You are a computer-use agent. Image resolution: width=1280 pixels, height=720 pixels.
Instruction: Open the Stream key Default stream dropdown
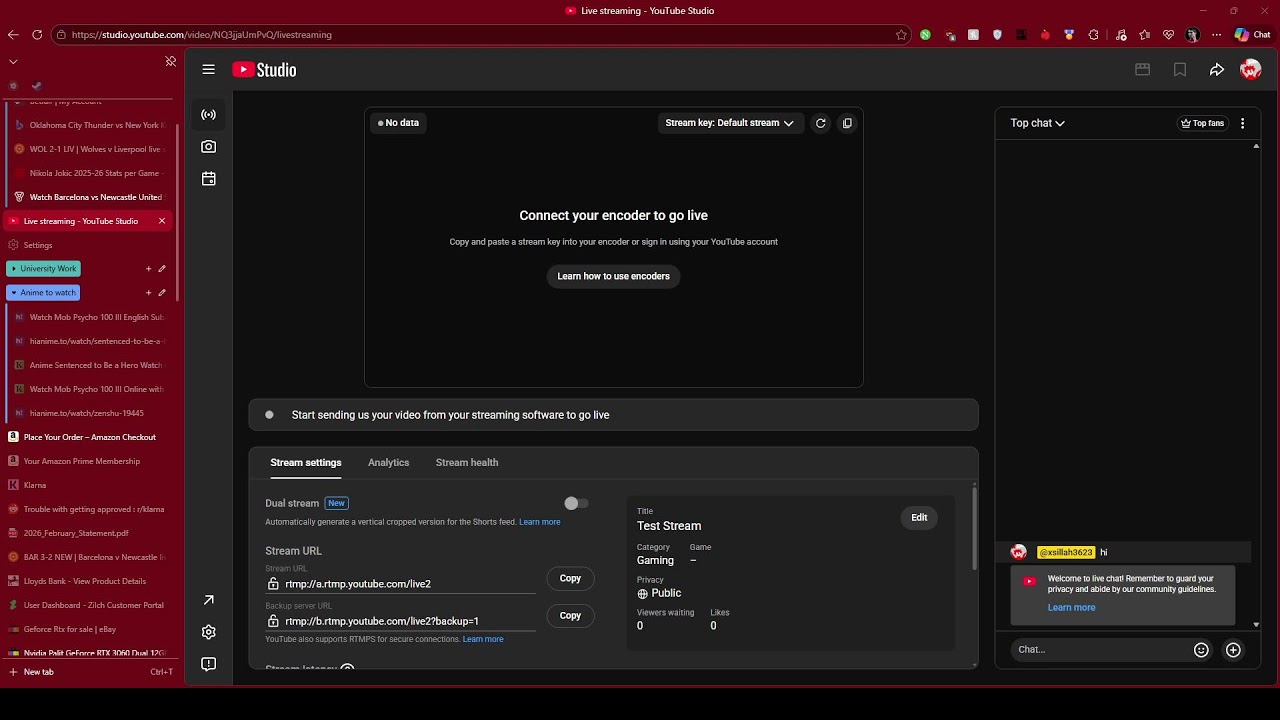coord(729,123)
